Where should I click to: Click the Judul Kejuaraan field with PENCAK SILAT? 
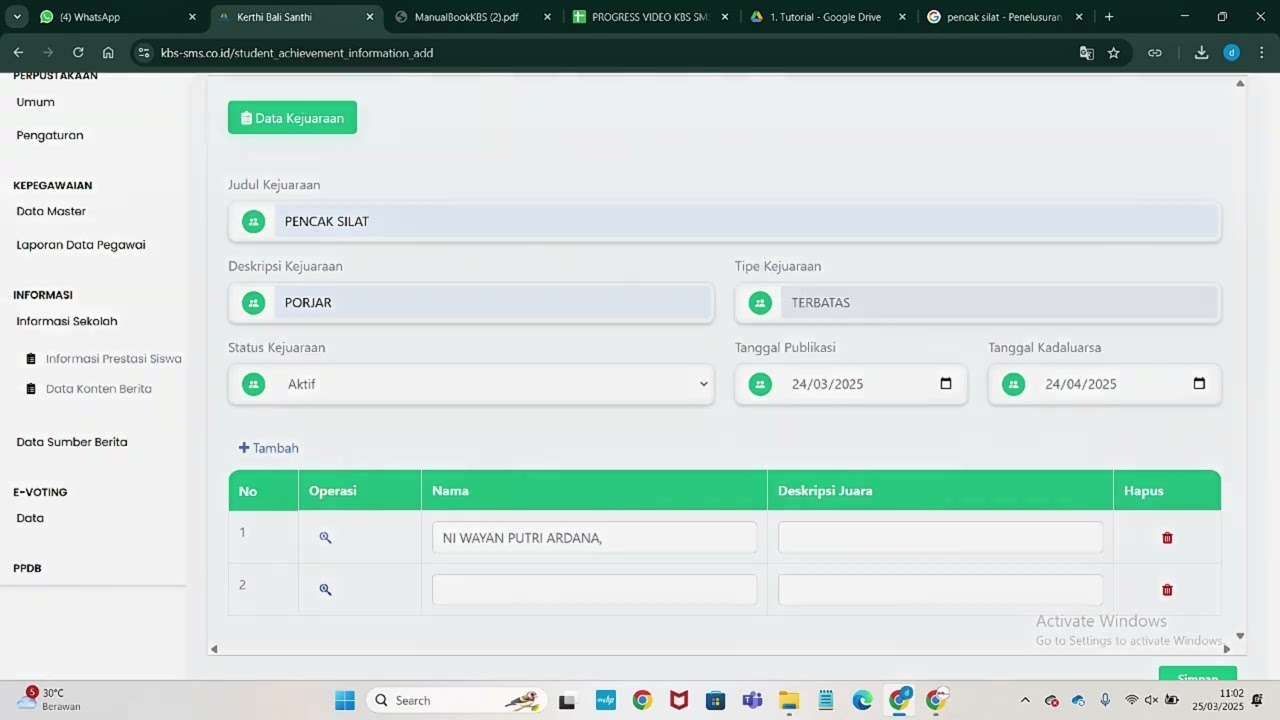coord(724,221)
